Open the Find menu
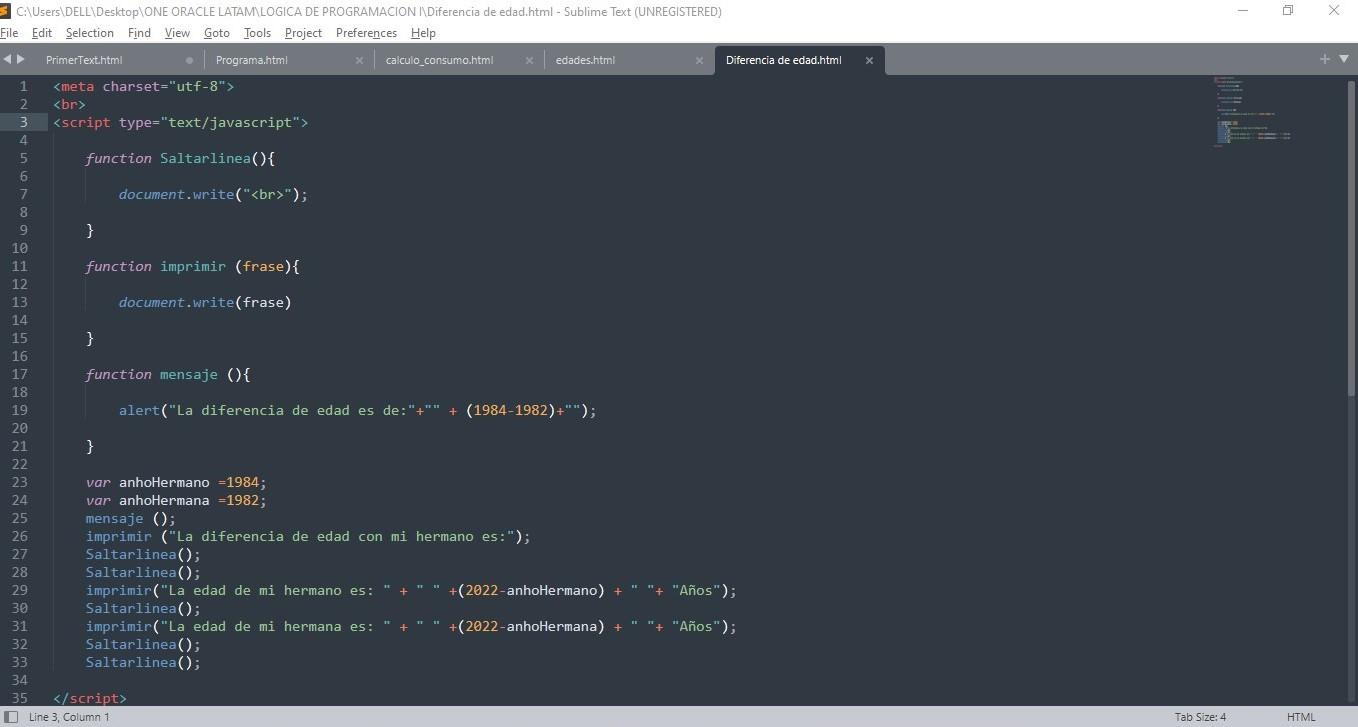The image size is (1358, 727). pyautogui.click(x=139, y=33)
